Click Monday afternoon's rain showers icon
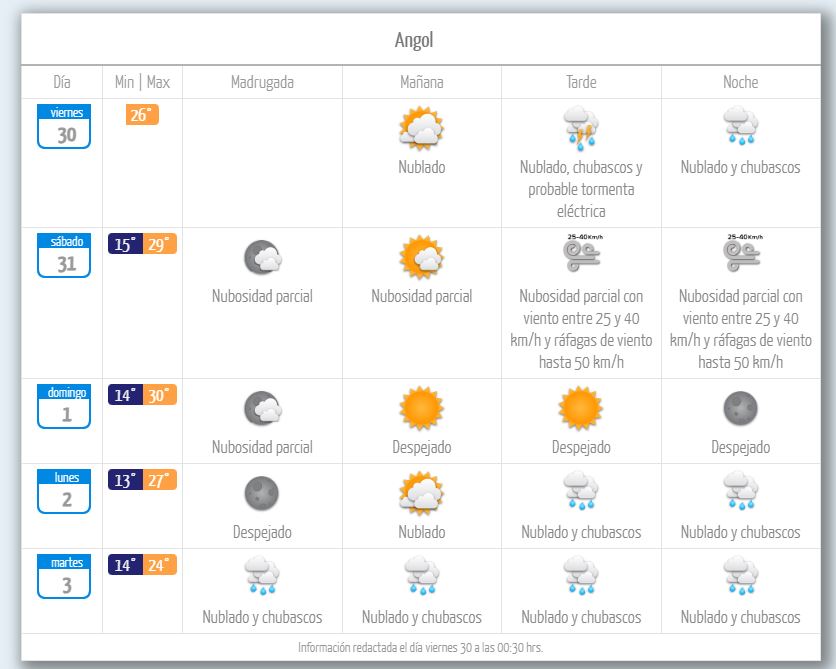 pos(581,493)
